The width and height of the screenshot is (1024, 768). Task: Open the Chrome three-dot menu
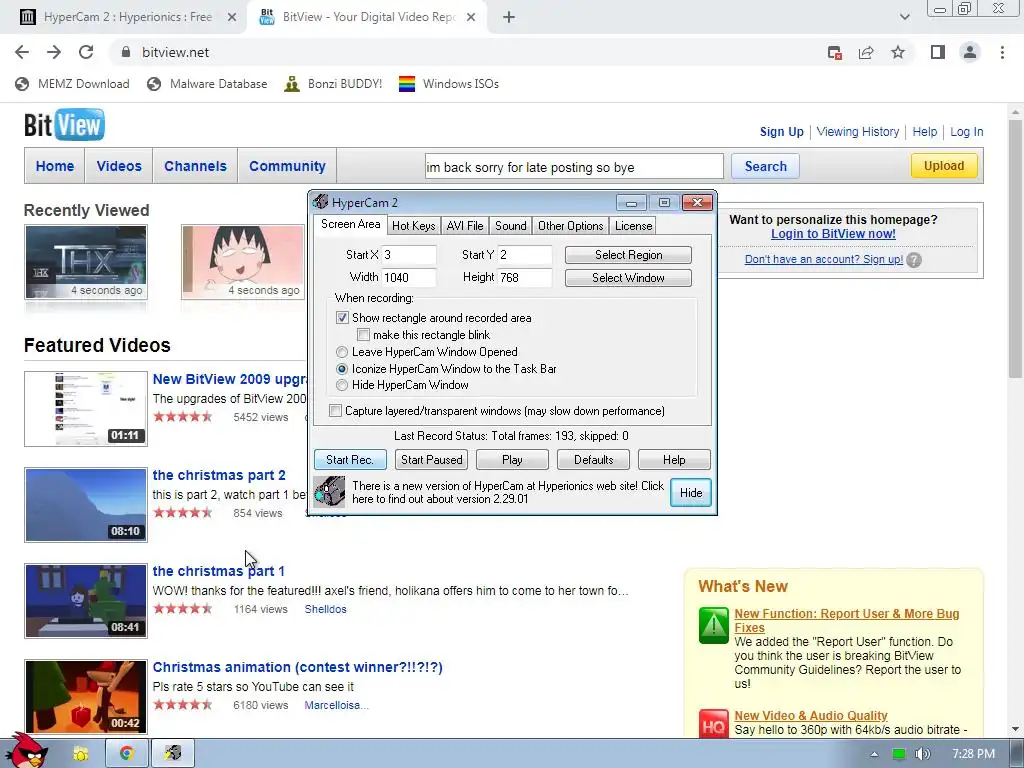tap(1002, 52)
